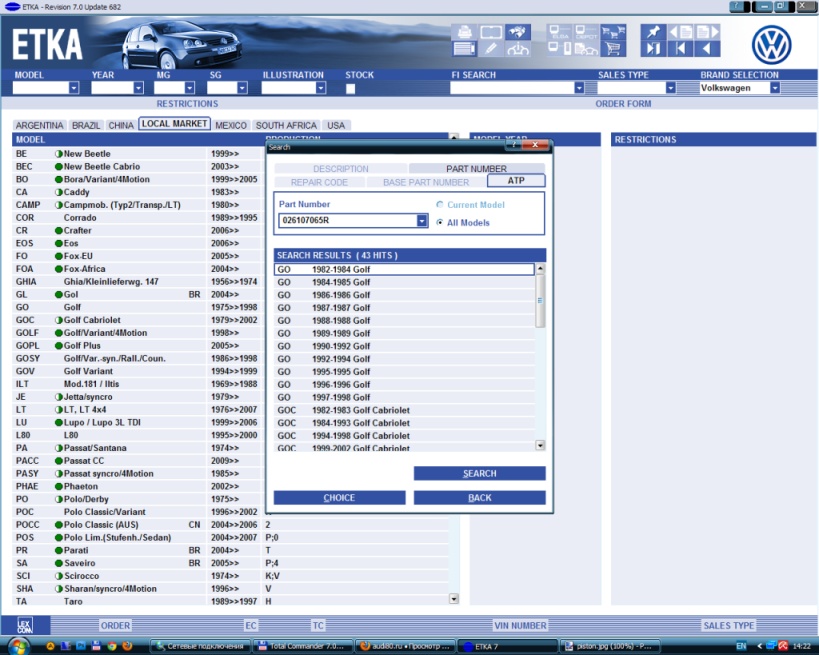
Task: Click the BACK button
Action: [x=479, y=498]
